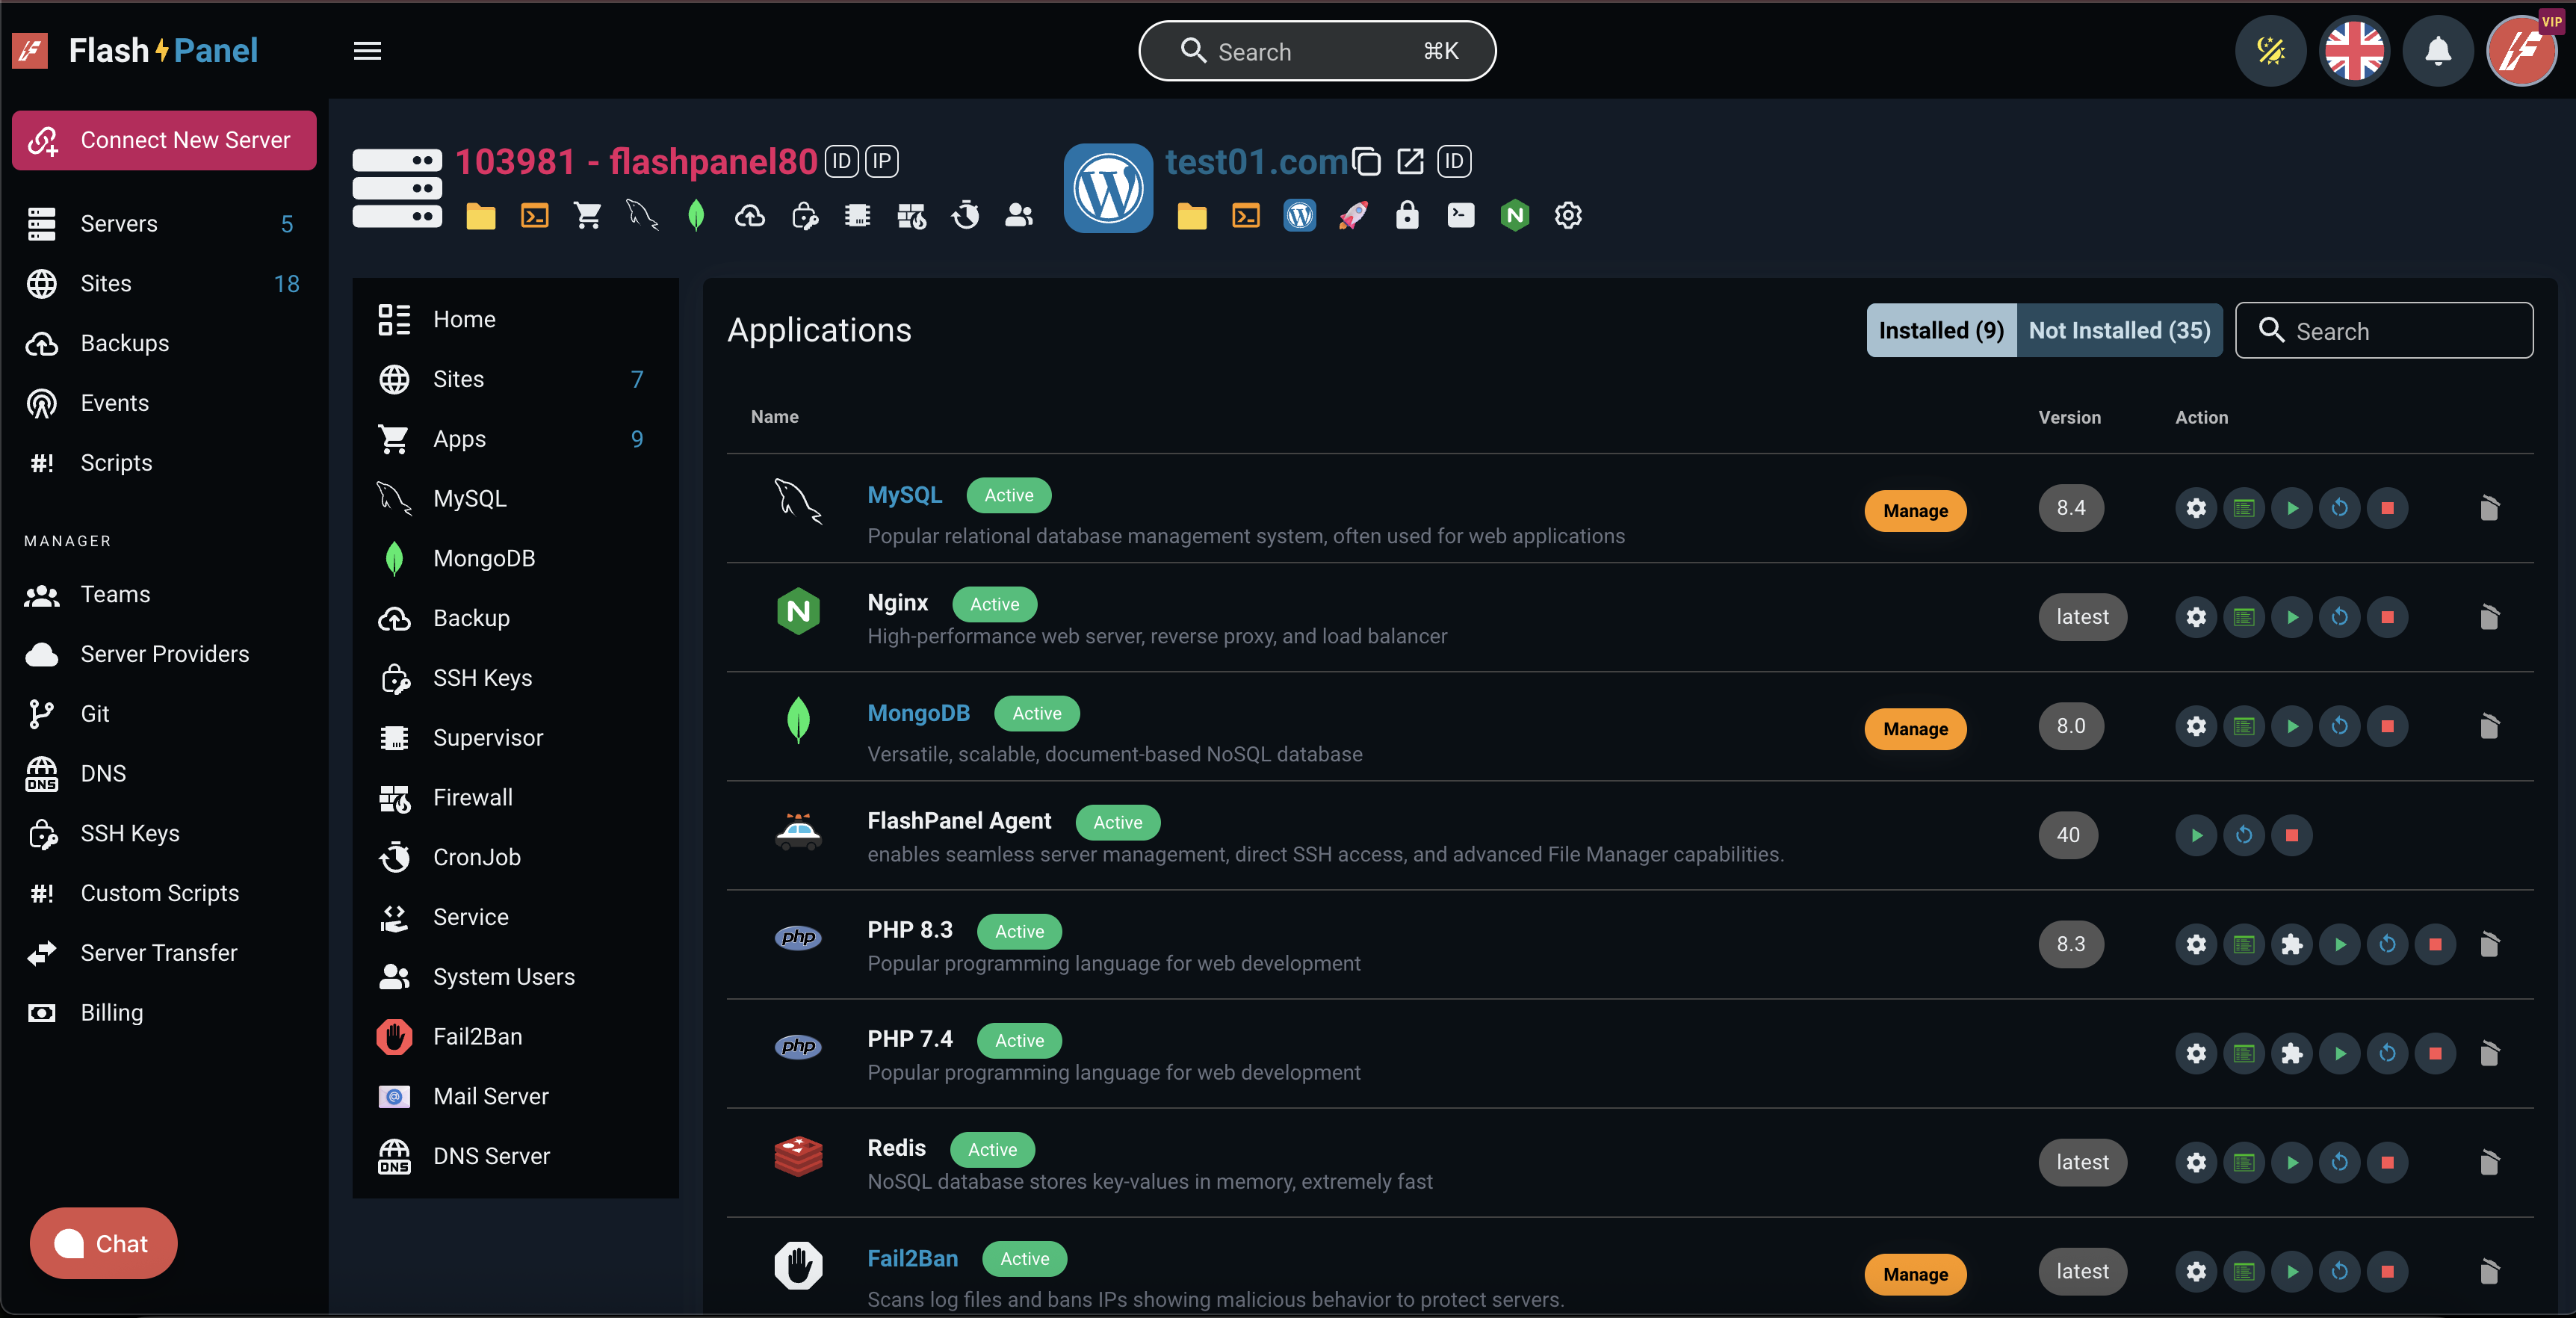
Task: Toggle the theme mode button in the top bar
Action: [x=2270, y=51]
